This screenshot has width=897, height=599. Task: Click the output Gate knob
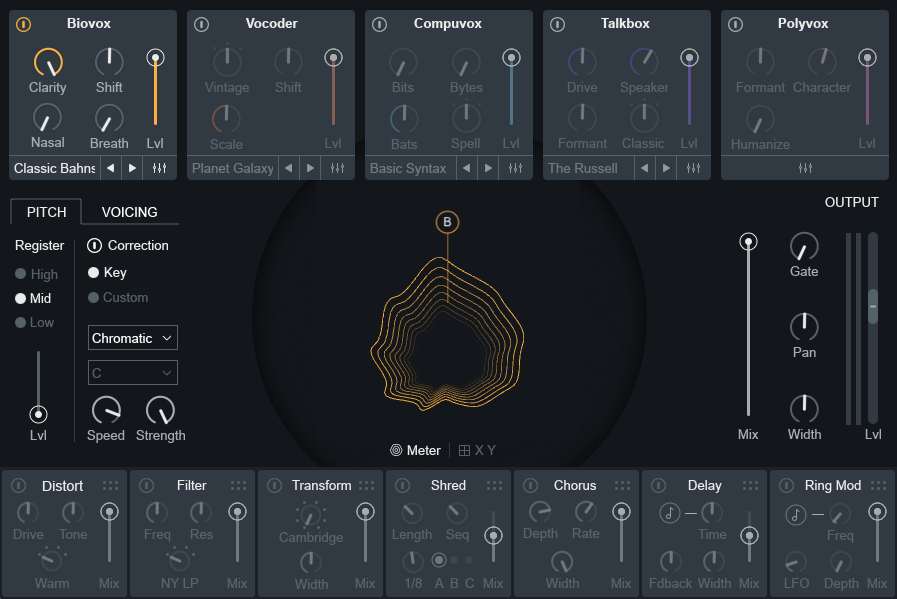(804, 247)
